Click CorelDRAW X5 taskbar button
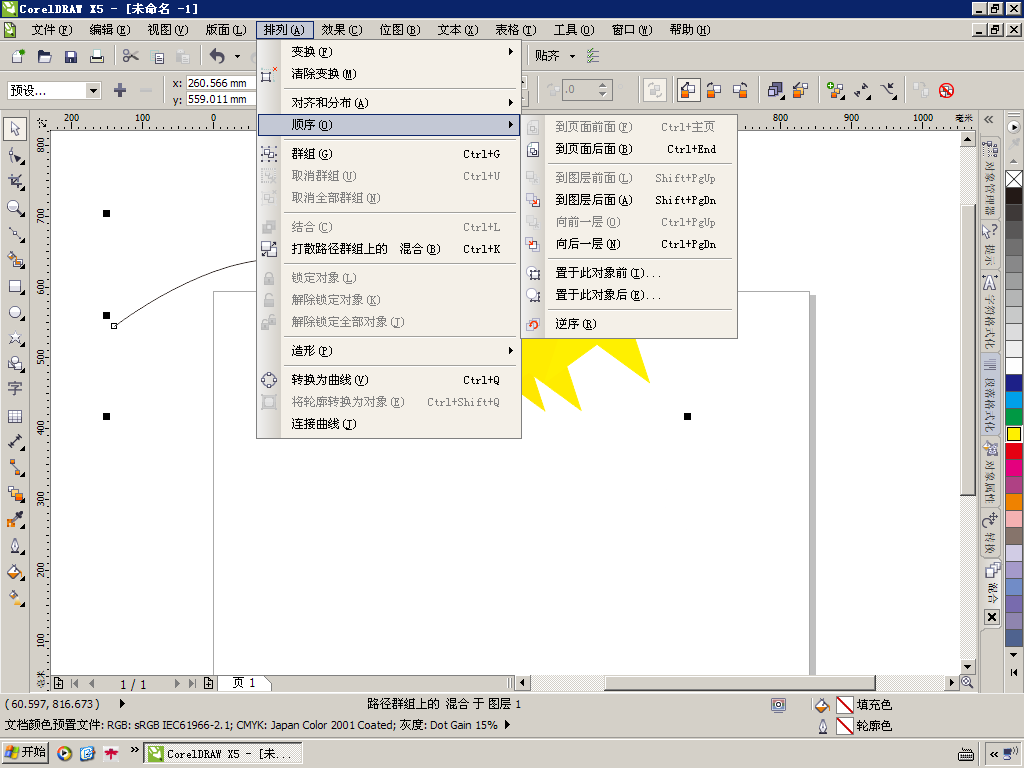Viewport: 1024px width, 768px height. point(222,753)
